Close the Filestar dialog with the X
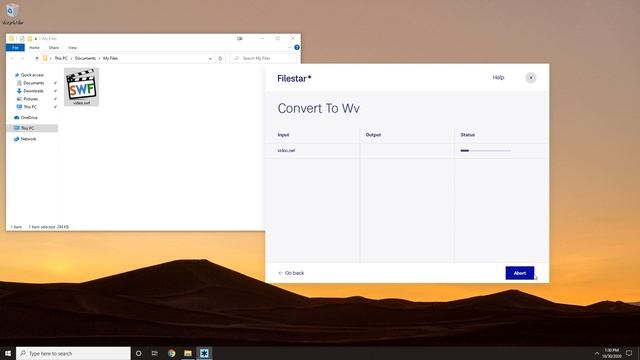640x360 pixels. pos(531,78)
